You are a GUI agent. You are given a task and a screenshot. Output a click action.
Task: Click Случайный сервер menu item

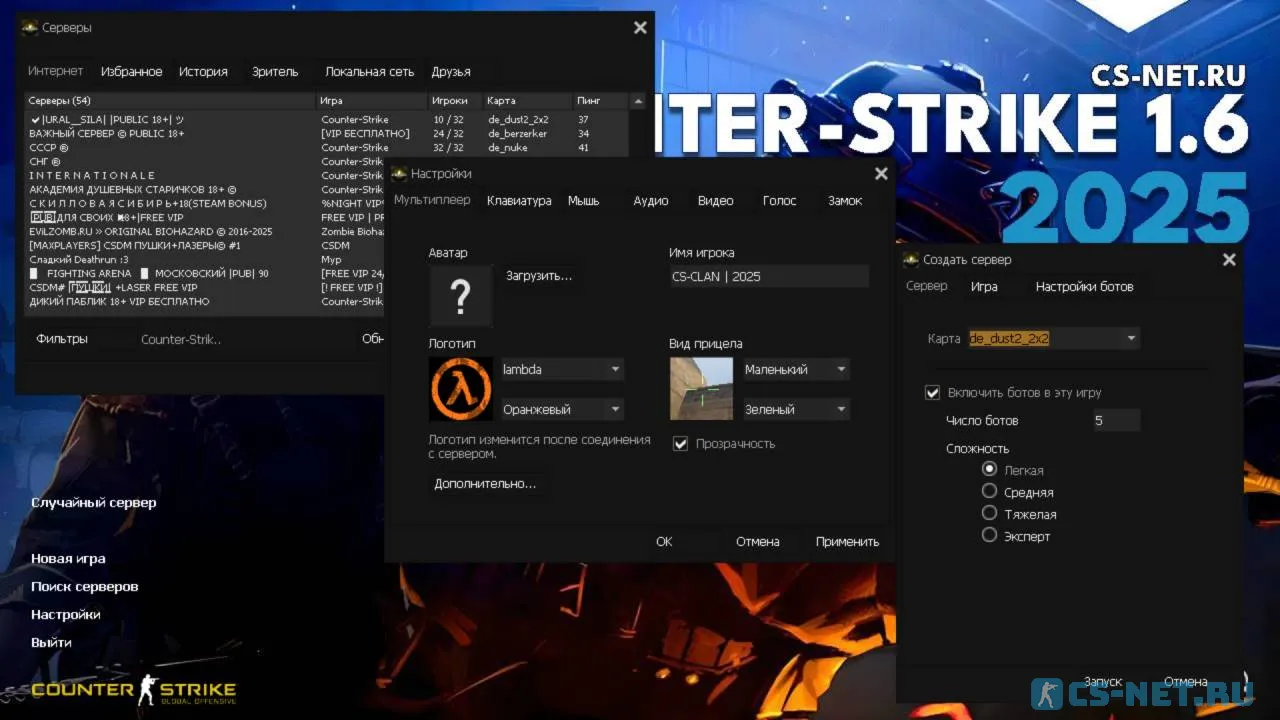[94, 503]
